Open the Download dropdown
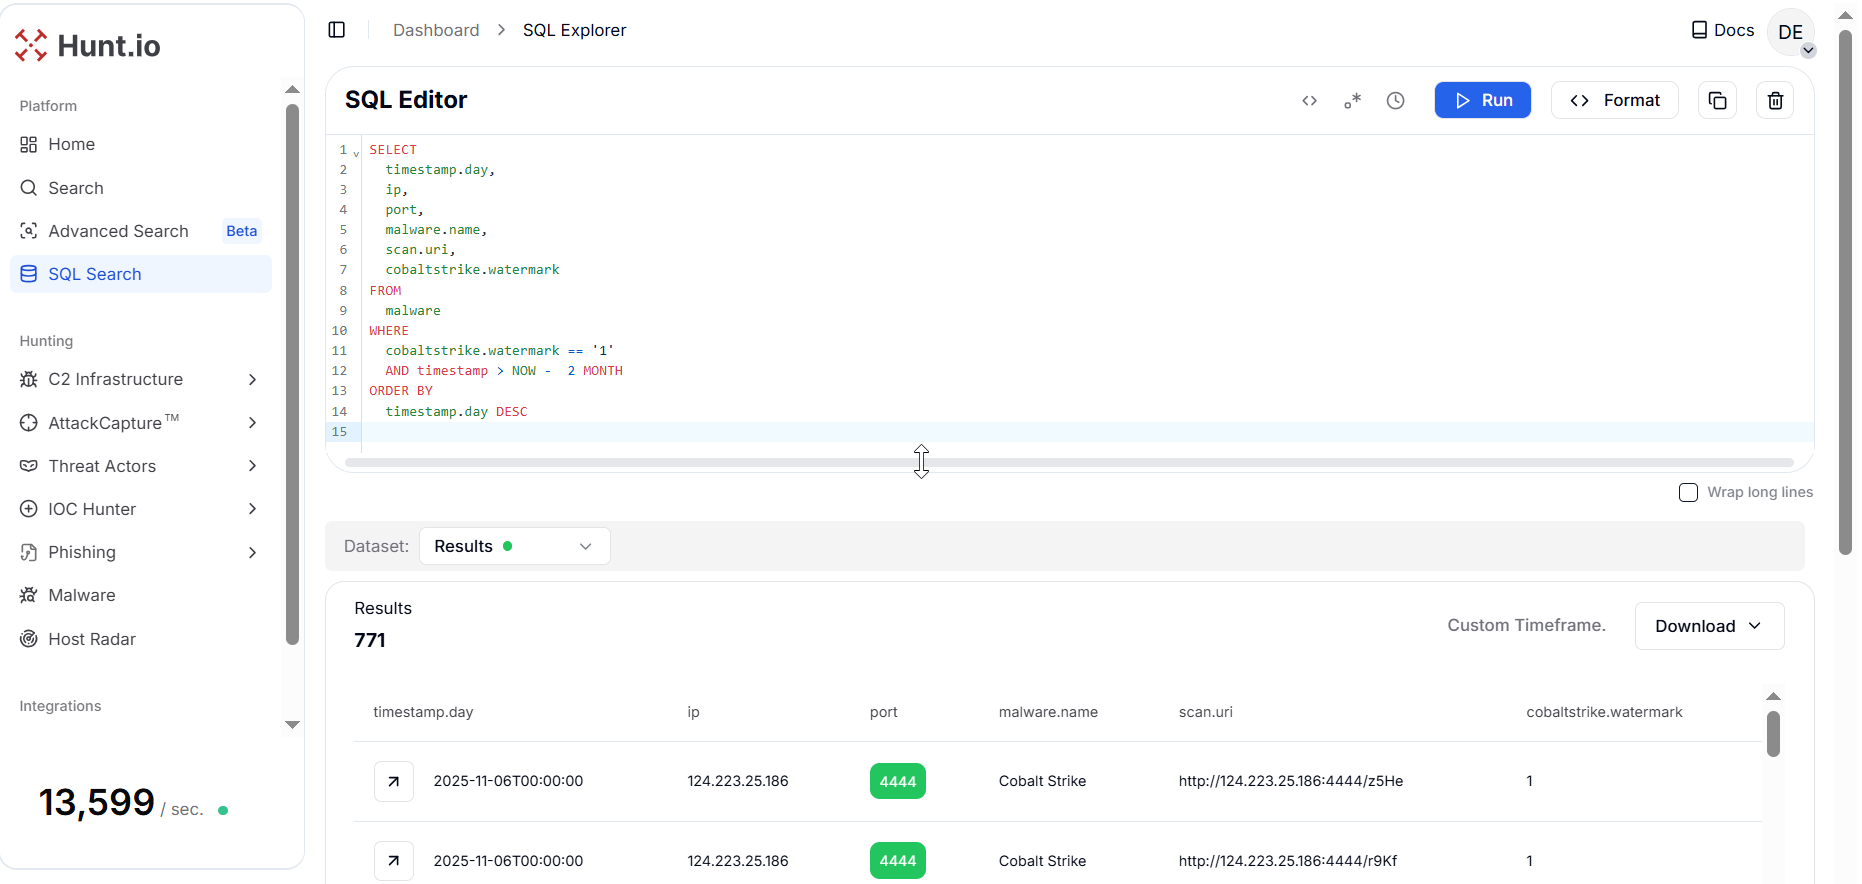This screenshot has width=1862, height=884. (1709, 626)
